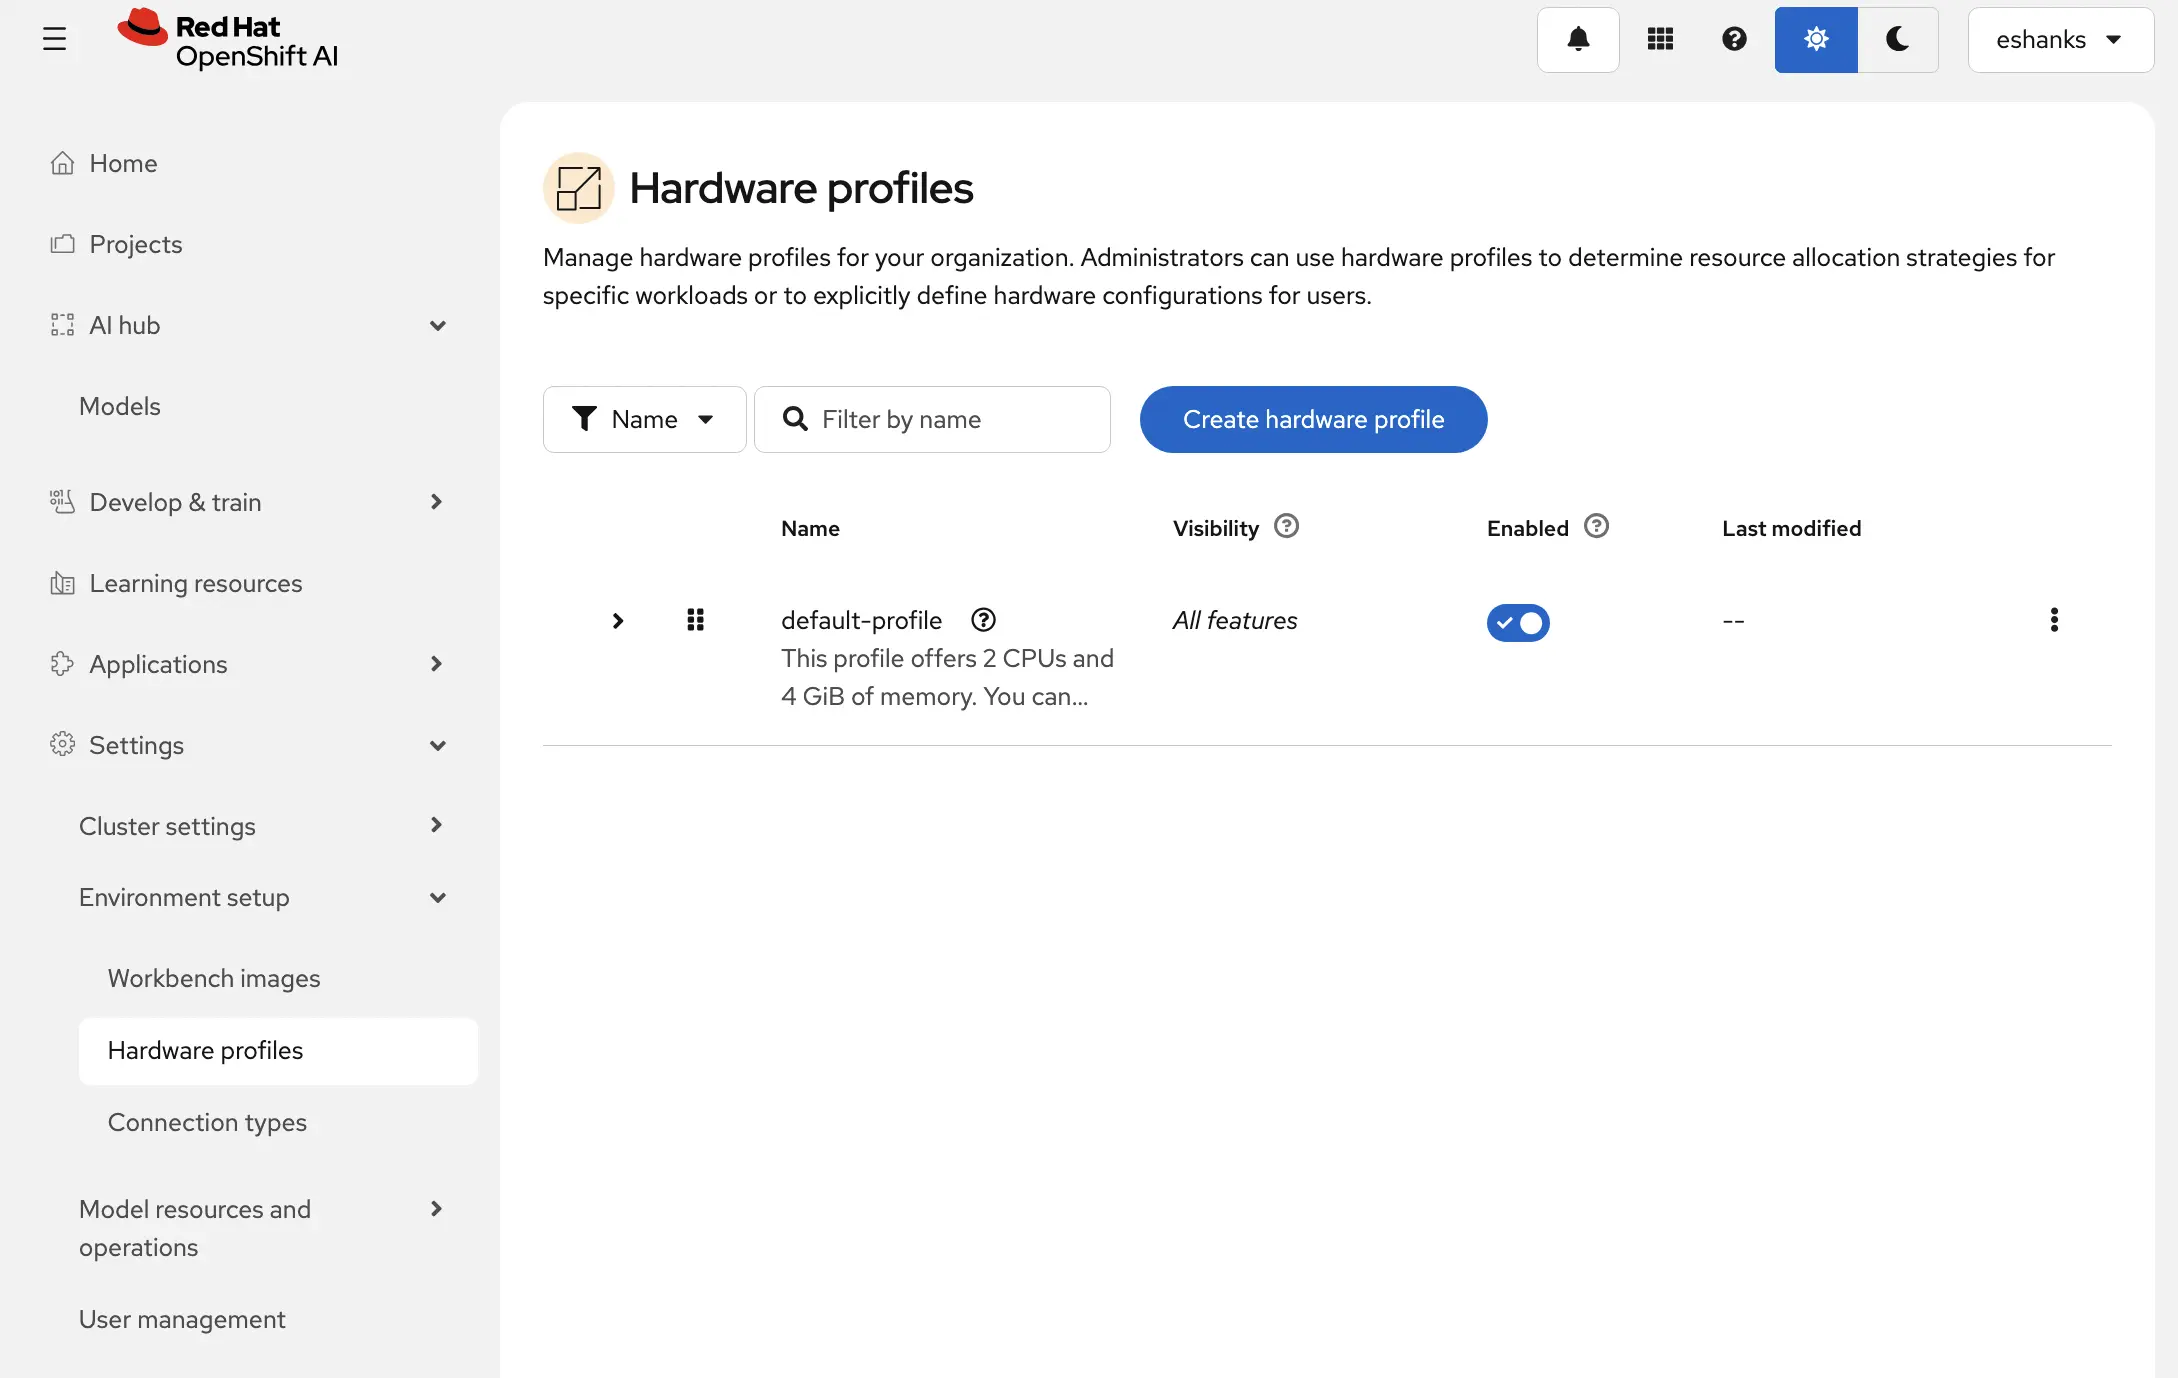This screenshot has height=1378, width=2178.
Task: Open Connection types page
Action: click(x=207, y=1122)
